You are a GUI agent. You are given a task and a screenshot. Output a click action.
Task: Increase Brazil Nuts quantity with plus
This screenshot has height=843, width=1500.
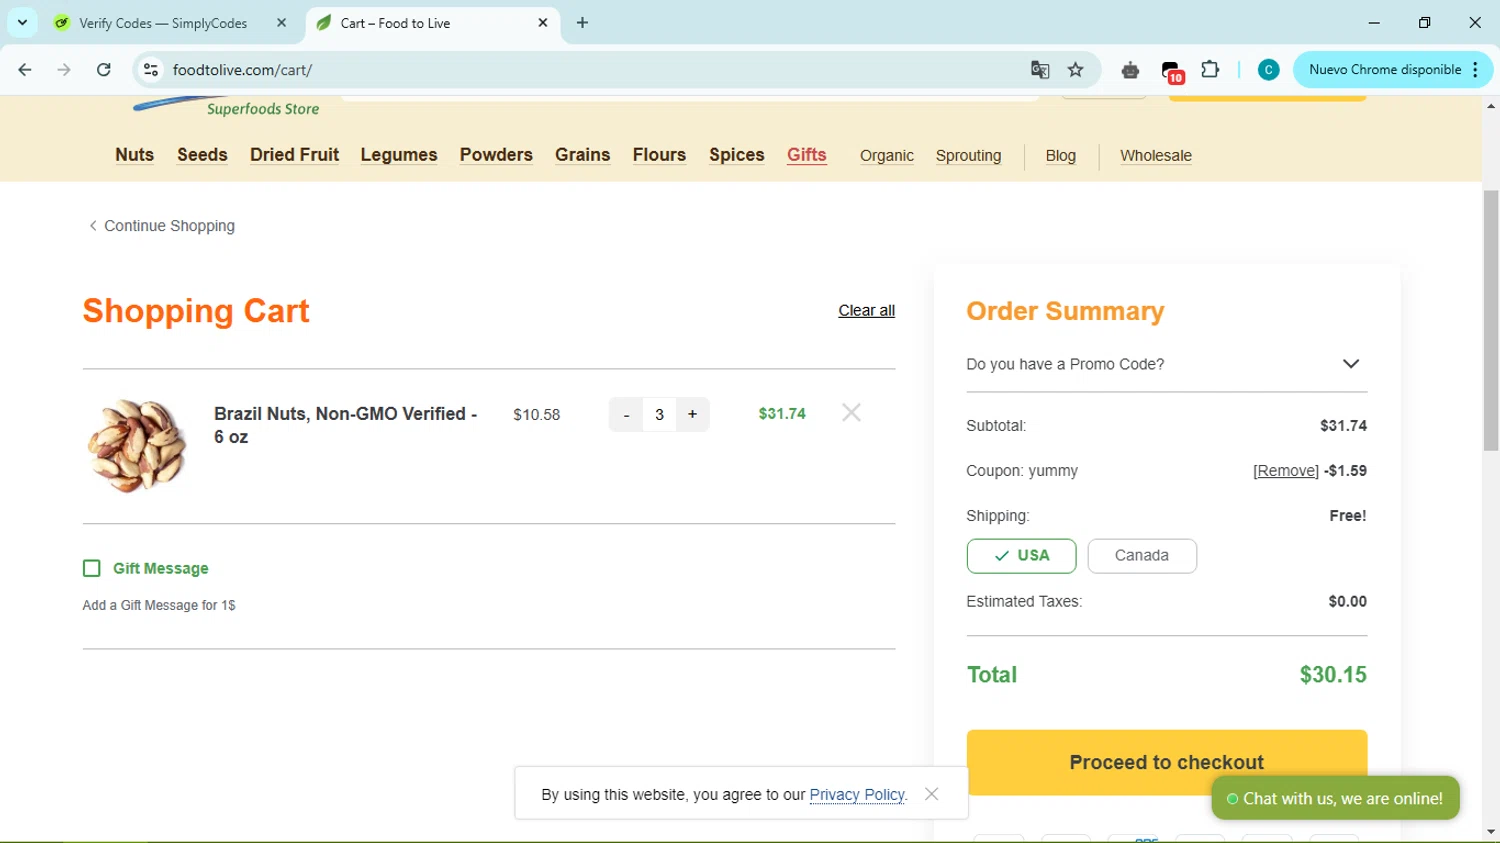692,414
